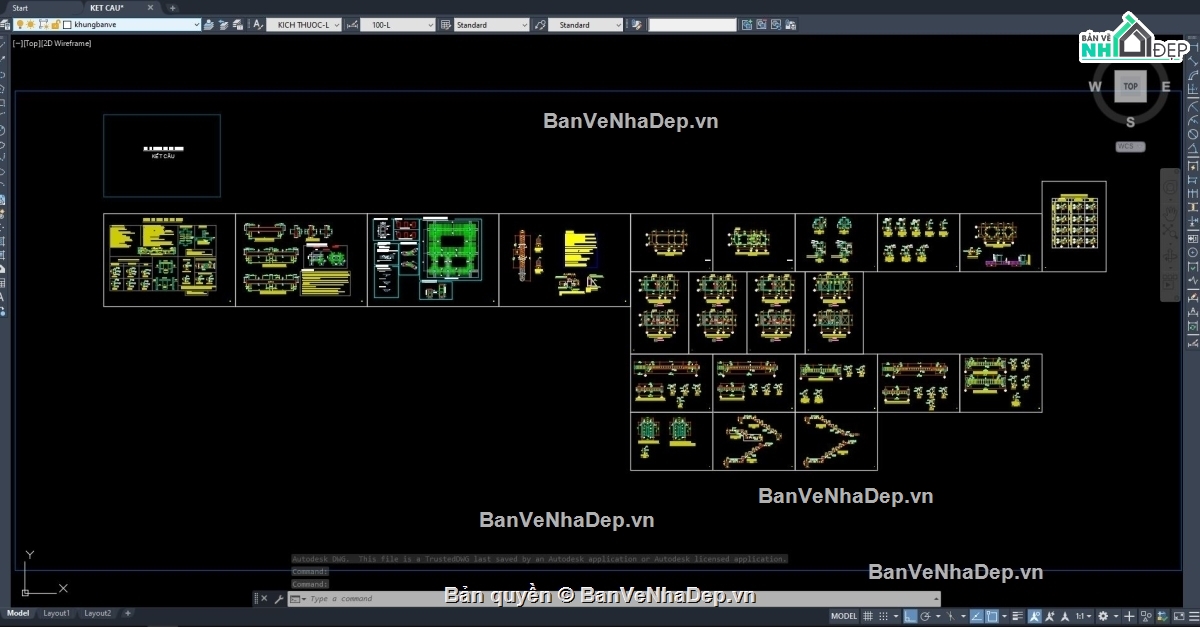Click the text style icon beside KICH THUOC-L

pyautogui.click(x=258, y=25)
